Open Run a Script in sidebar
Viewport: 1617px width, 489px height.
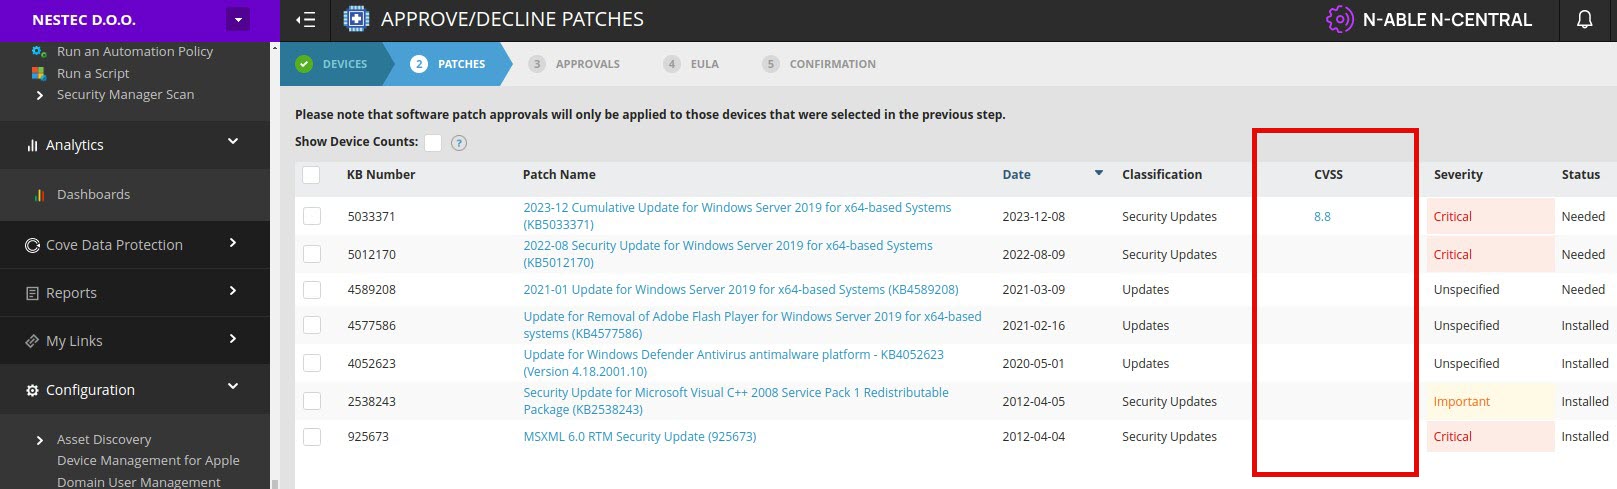pos(93,74)
